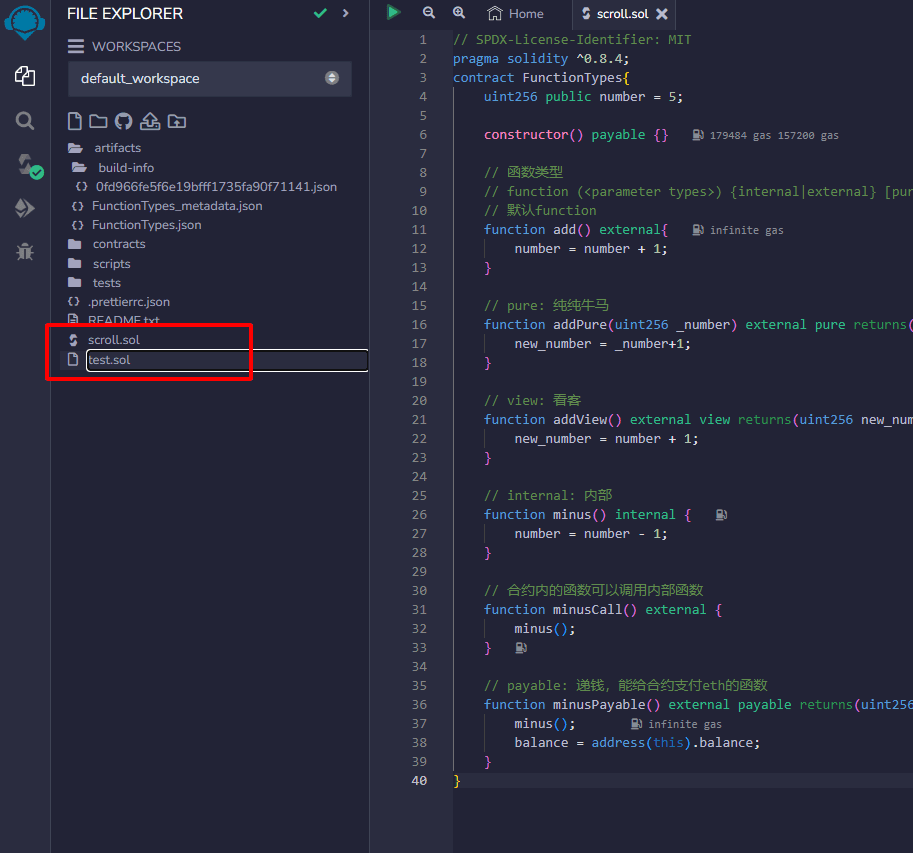The image size is (913, 853).
Task: Click the zoom out editor icon
Action: click(x=429, y=13)
